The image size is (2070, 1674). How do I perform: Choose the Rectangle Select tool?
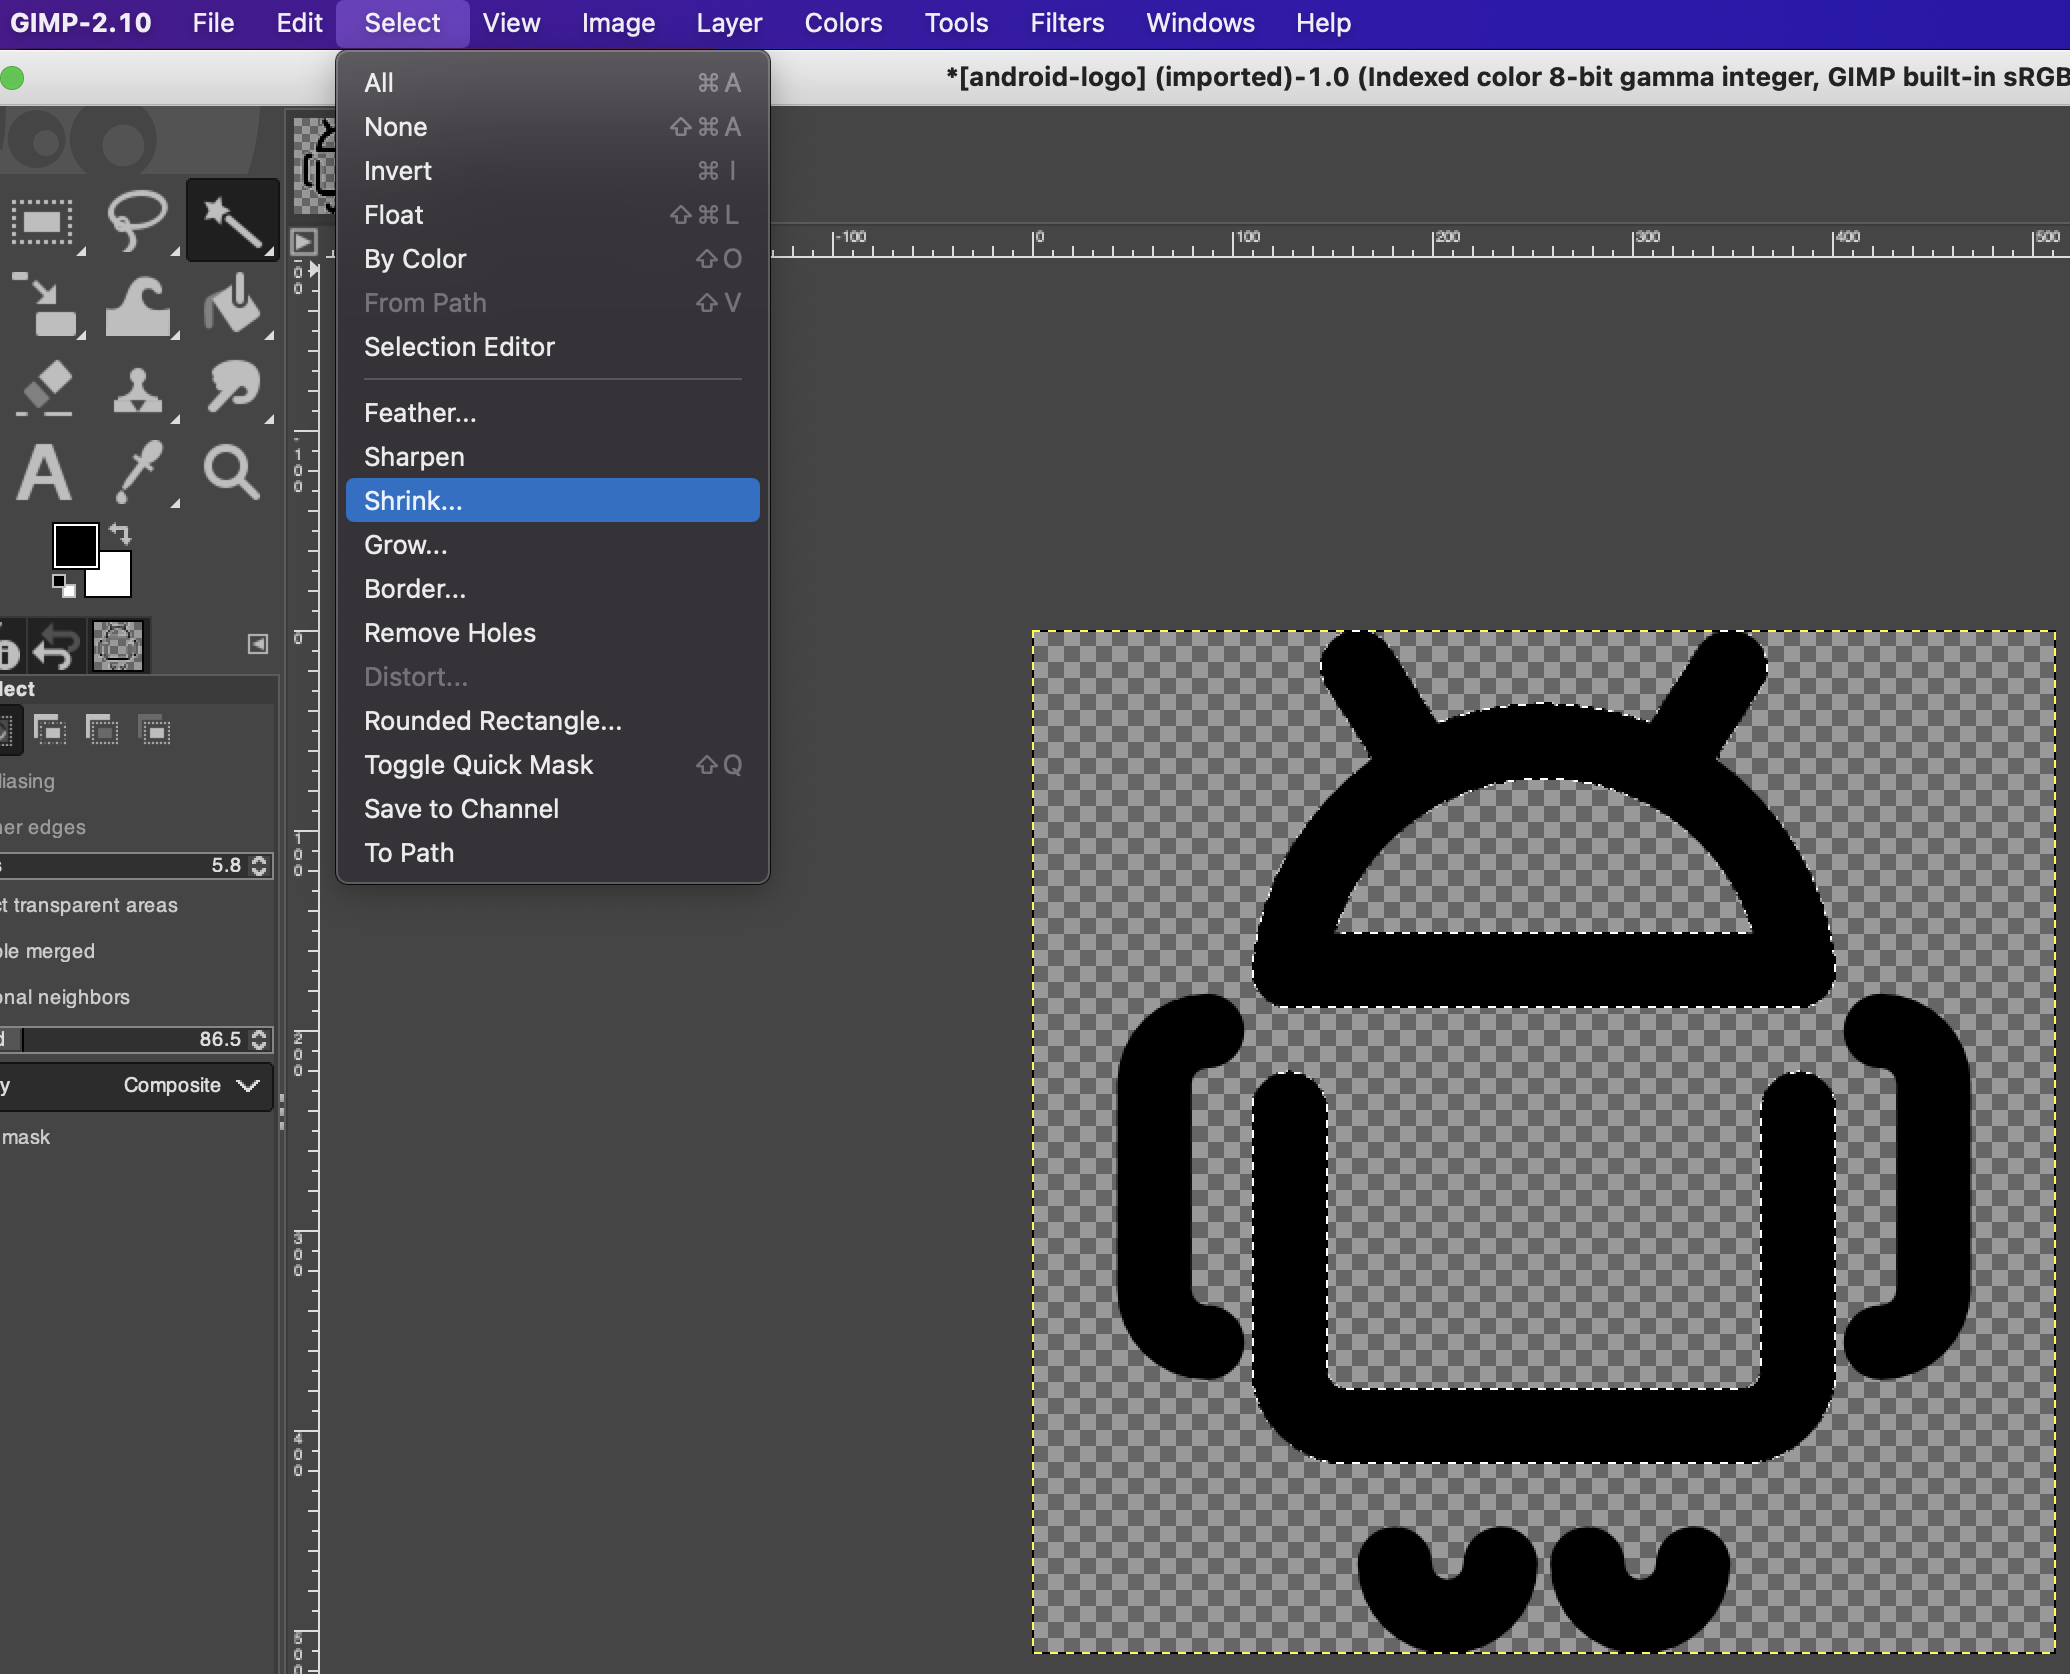coord(42,221)
